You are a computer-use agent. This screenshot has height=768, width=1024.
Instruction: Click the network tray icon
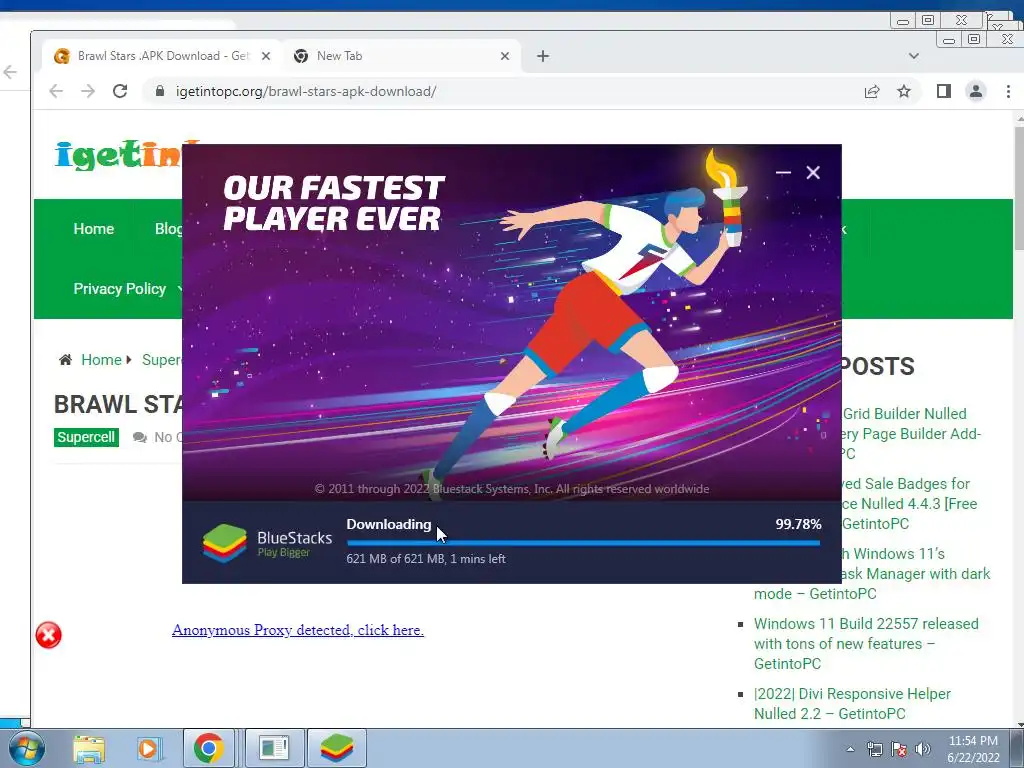pos(874,750)
